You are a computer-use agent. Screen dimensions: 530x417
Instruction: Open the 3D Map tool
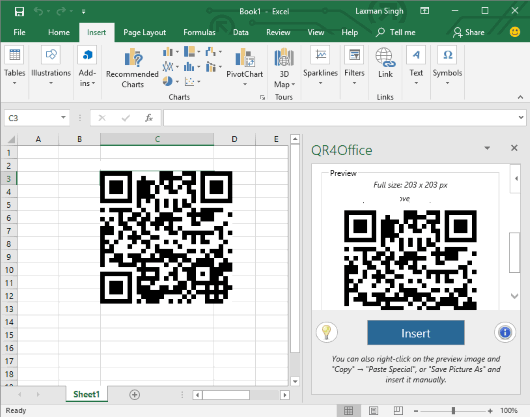(284, 68)
